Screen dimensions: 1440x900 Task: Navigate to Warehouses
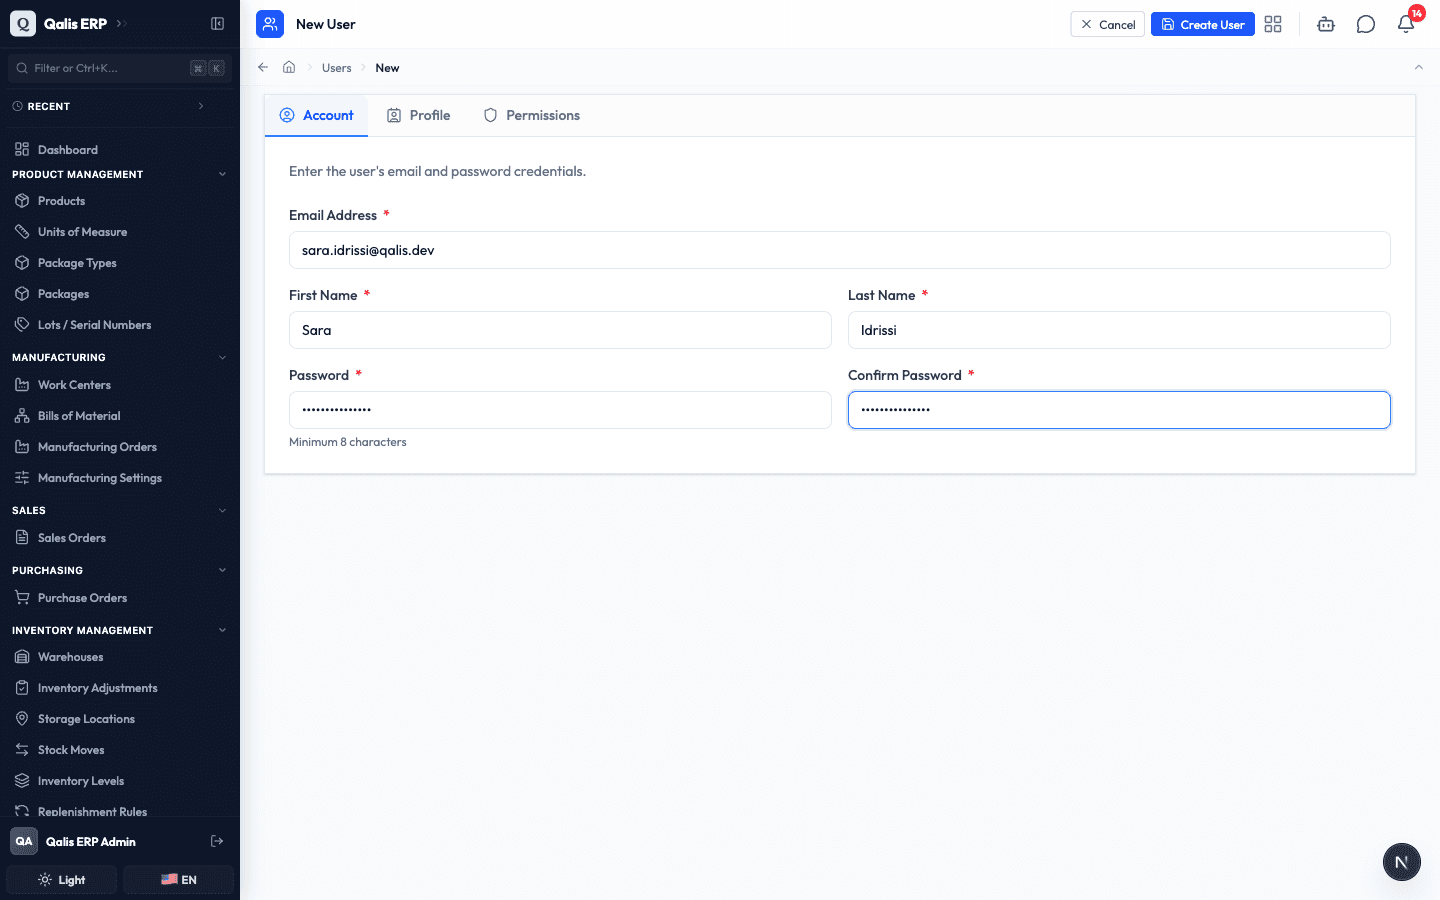pyautogui.click(x=120, y=657)
